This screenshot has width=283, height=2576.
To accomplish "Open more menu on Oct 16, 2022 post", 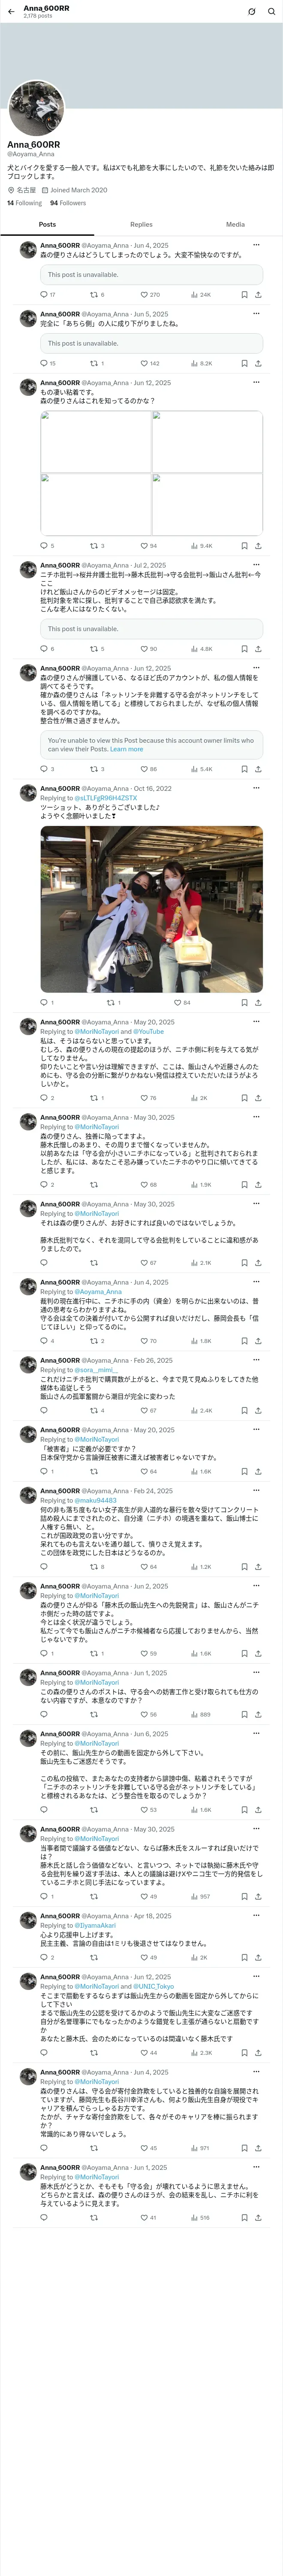I will 256,788.
